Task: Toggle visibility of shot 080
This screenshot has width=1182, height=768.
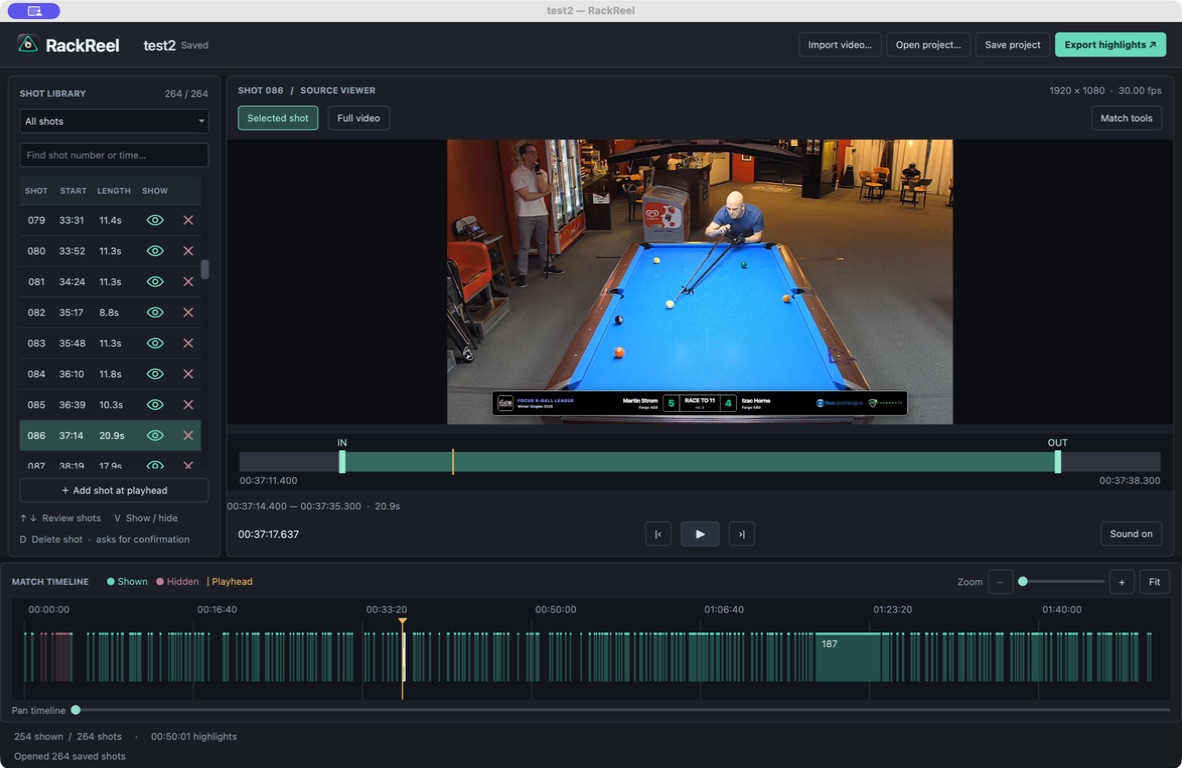Action: click(x=155, y=251)
